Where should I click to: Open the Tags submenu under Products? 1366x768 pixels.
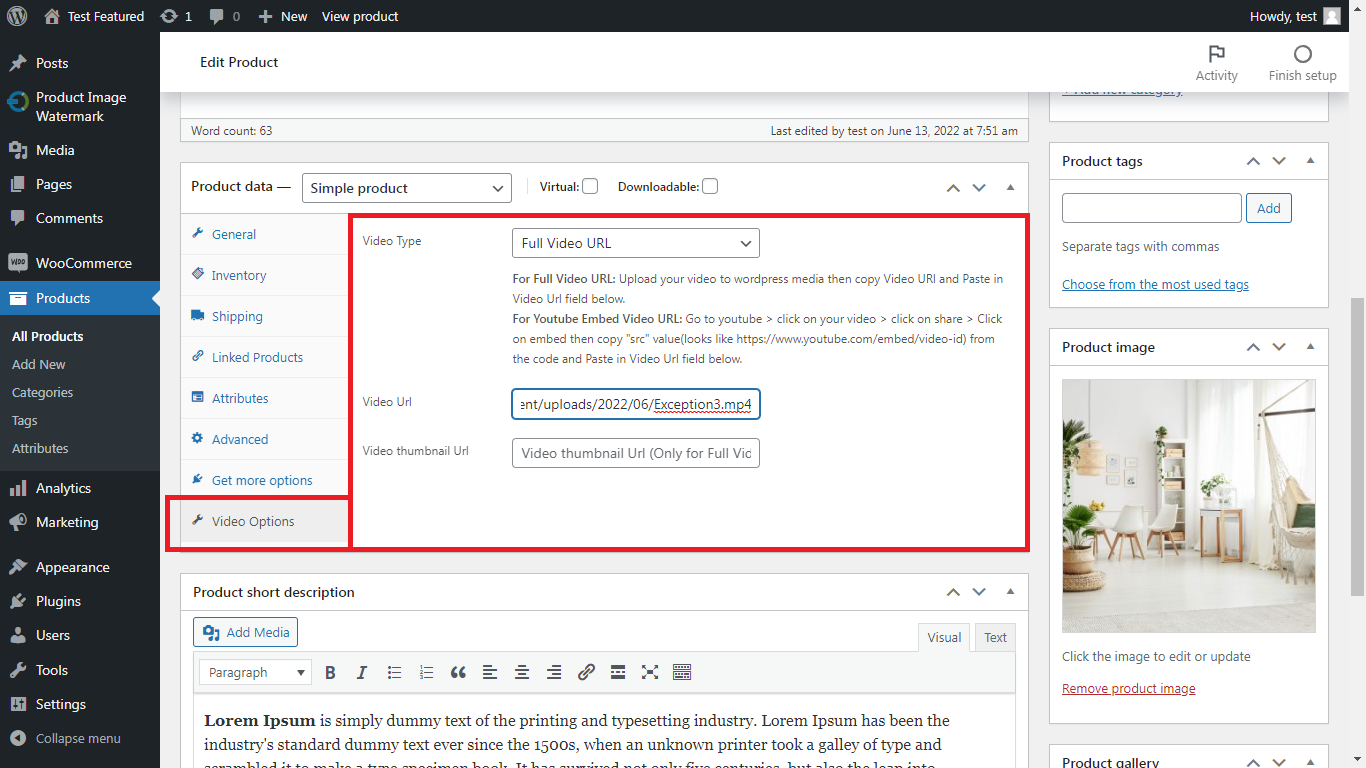click(x=25, y=420)
